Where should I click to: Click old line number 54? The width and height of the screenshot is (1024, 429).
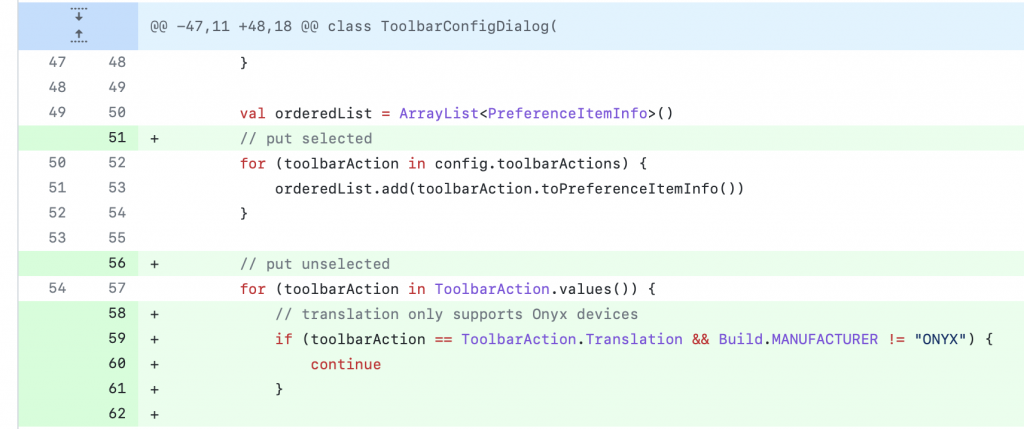click(57, 289)
